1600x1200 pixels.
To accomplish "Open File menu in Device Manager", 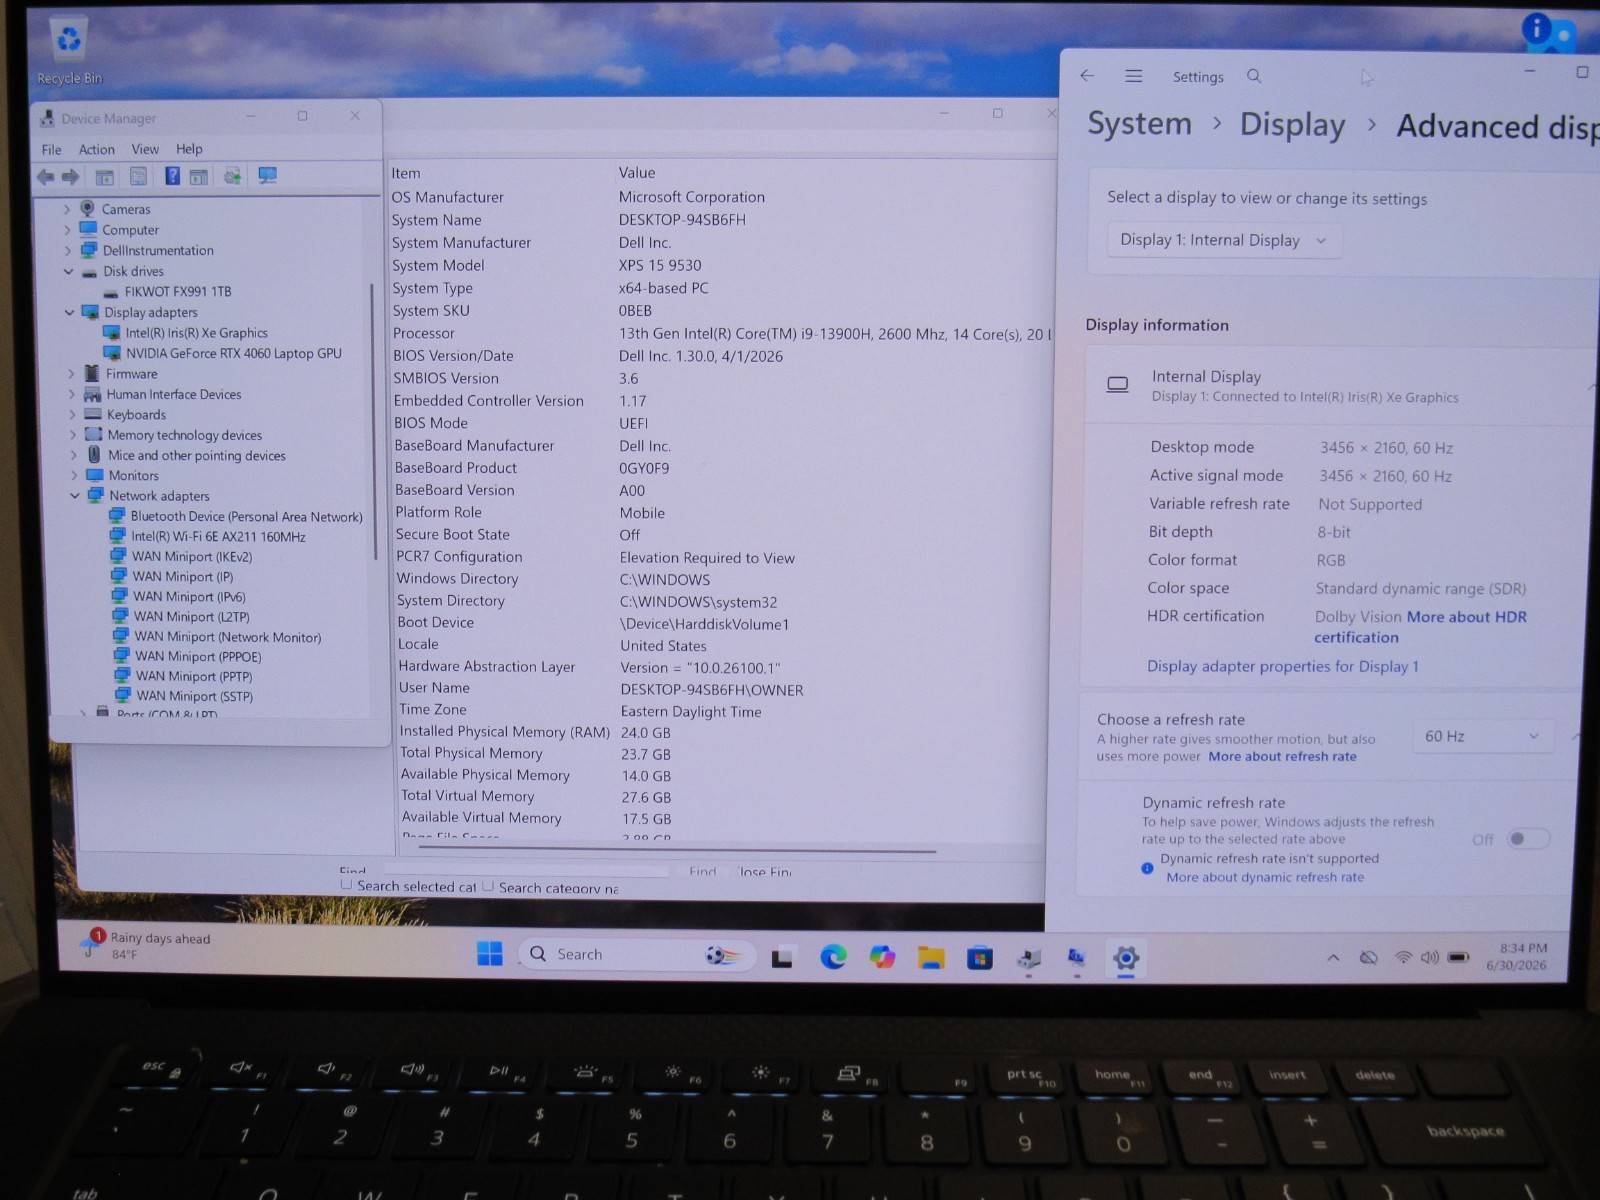I will click(52, 149).
